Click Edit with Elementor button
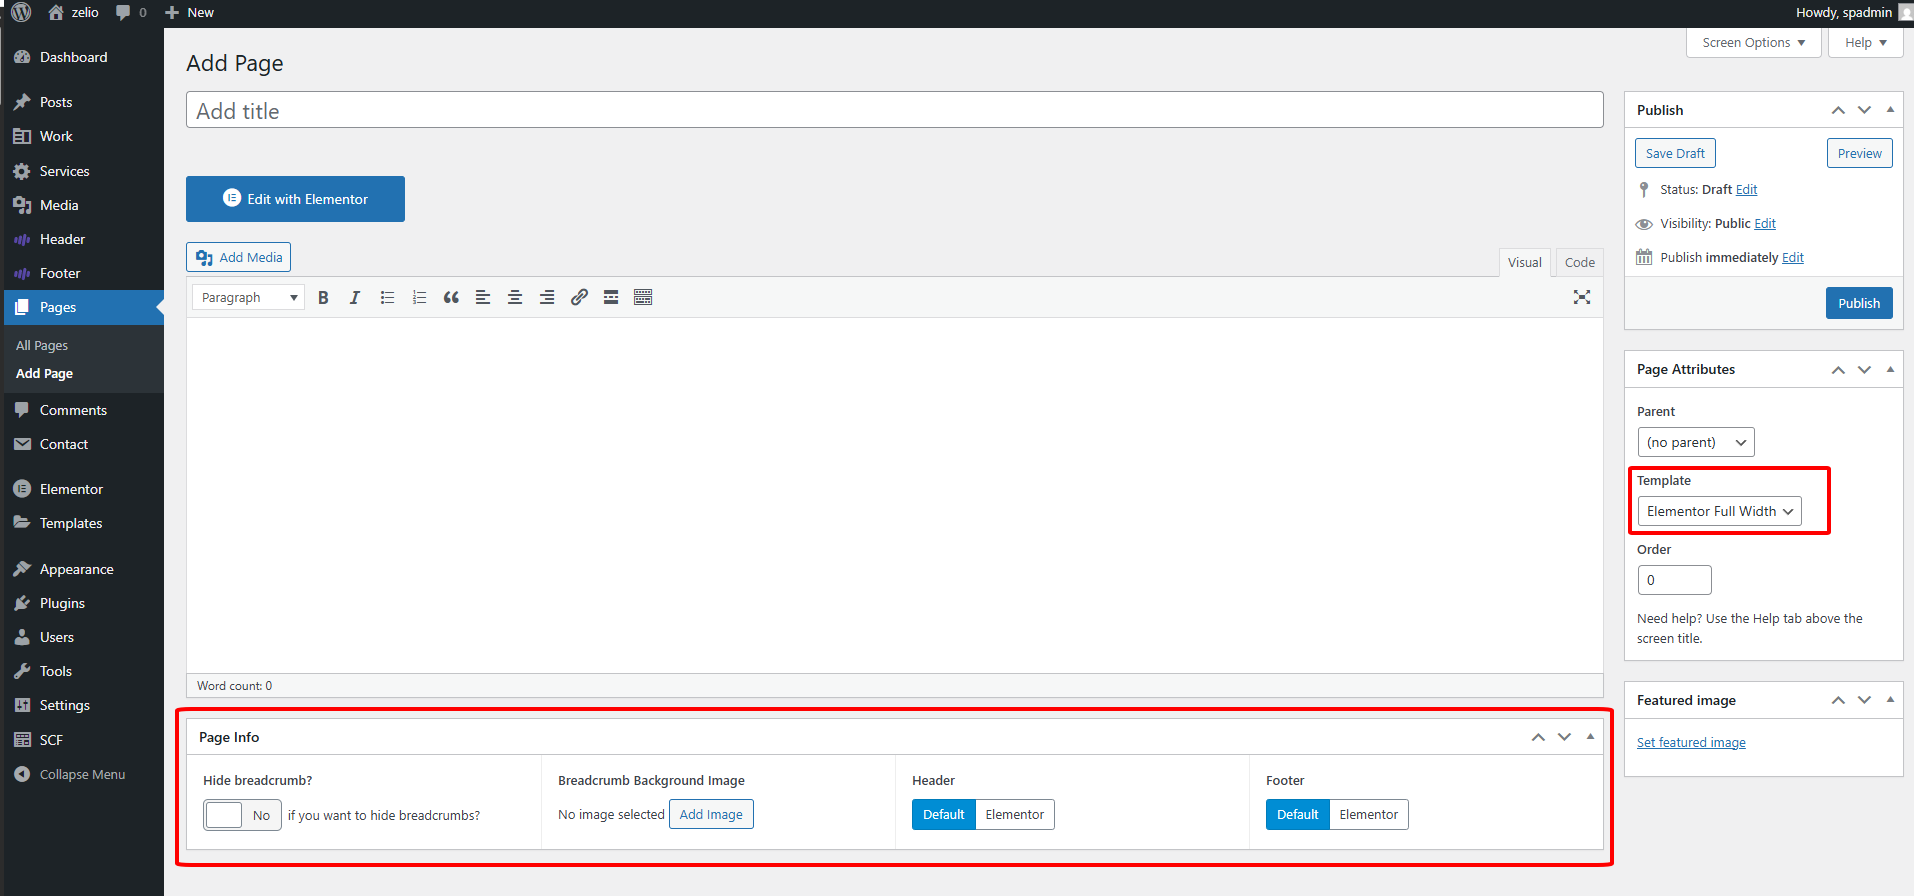The height and width of the screenshot is (896, 1914). [x=295, y=199]
